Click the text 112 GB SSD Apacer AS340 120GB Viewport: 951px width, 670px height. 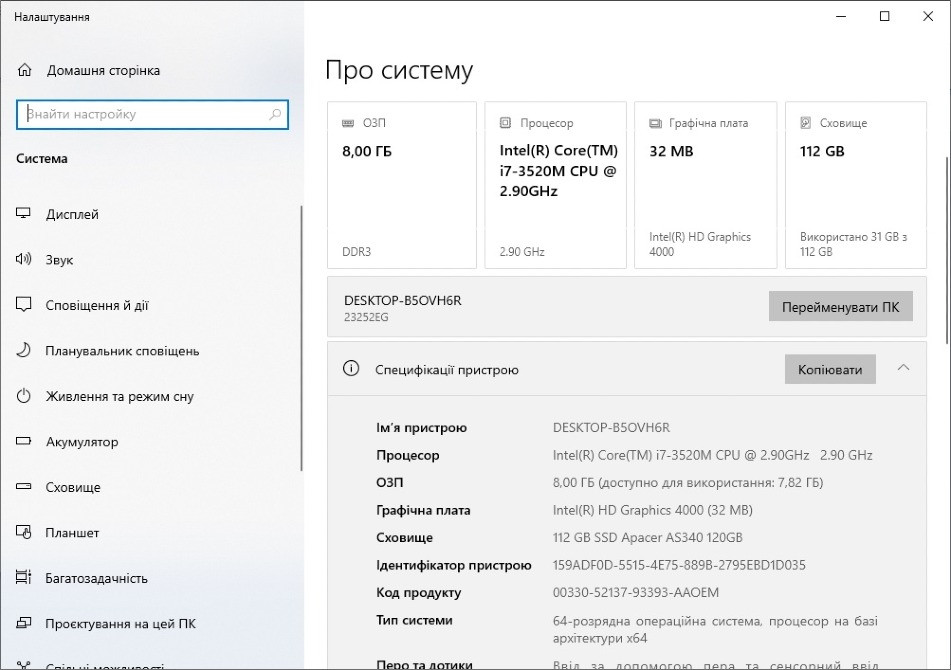(x=647, y=537)
